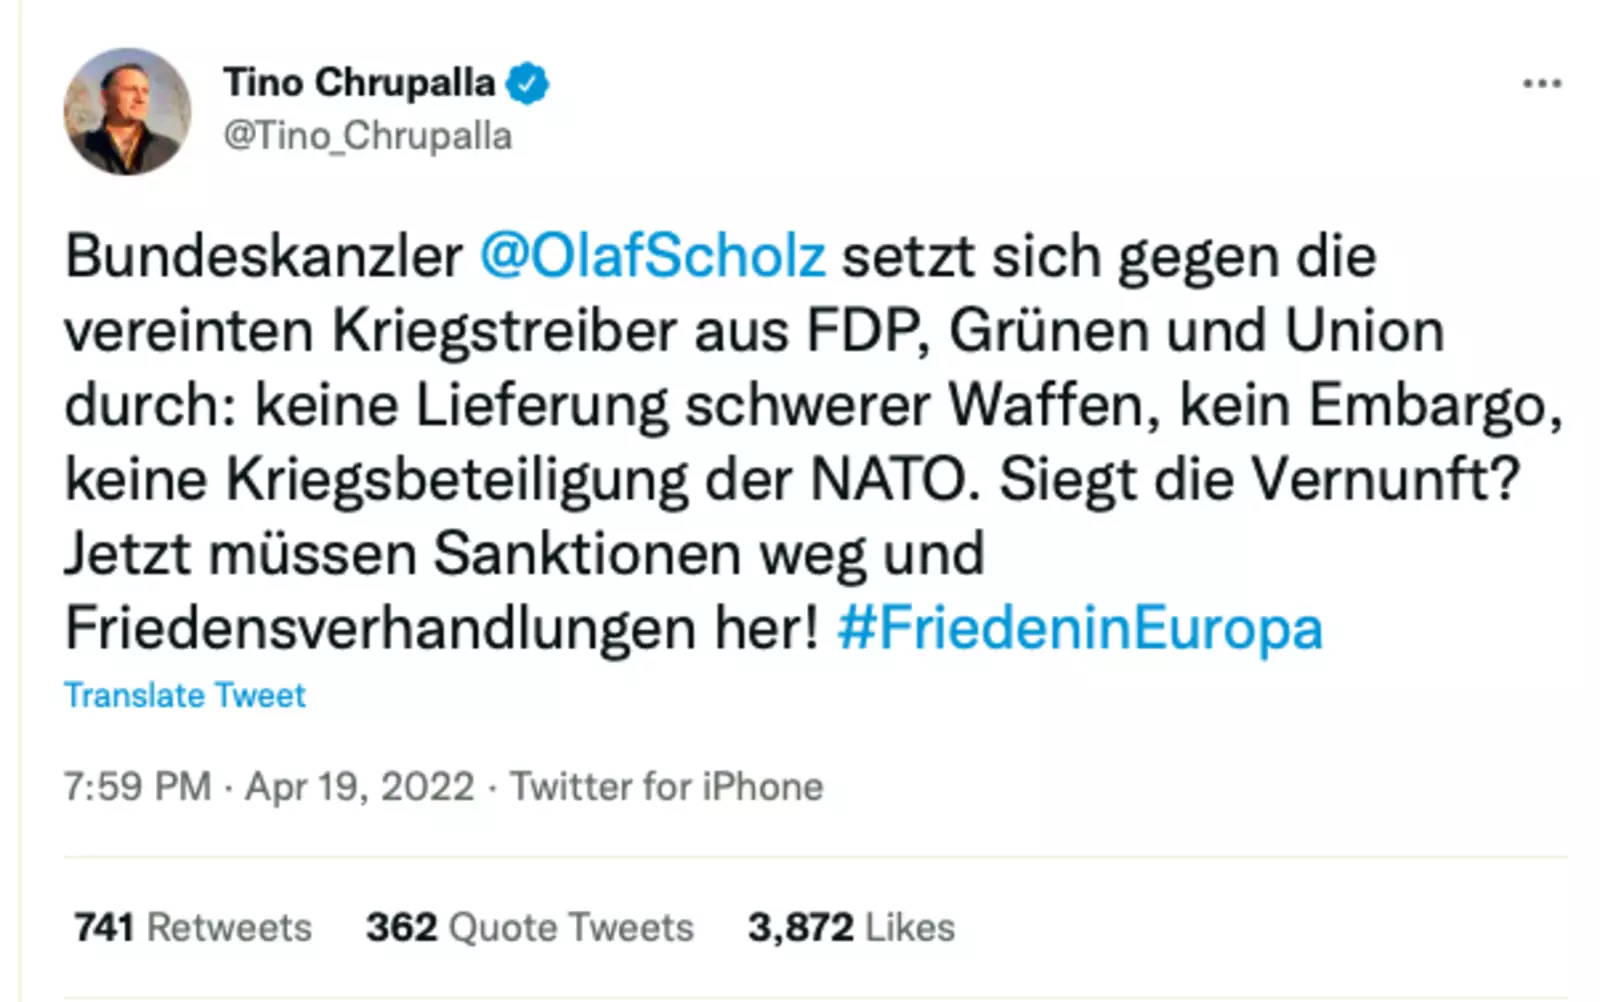Click the display name Tino Chrupalla

pyautogui.click(x=359, y=83)
